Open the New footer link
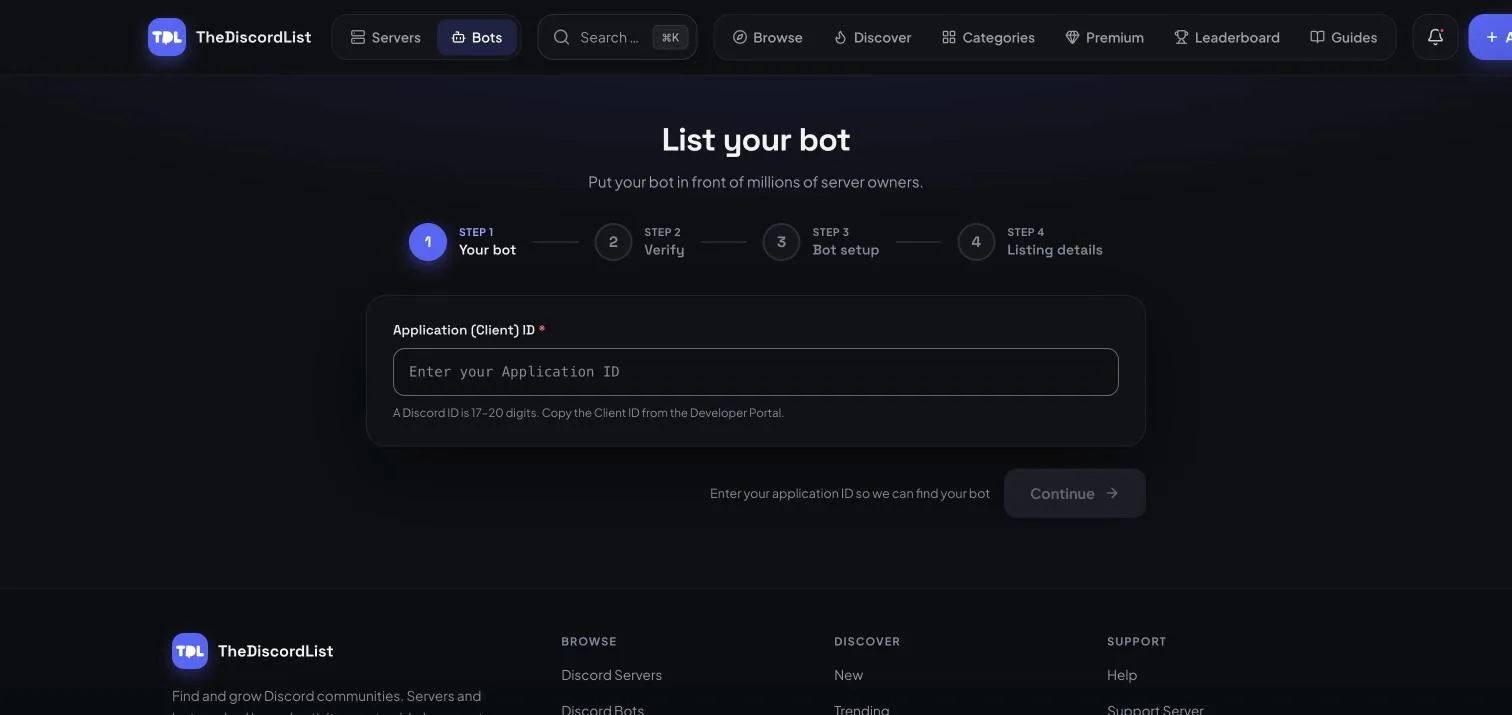Viewport: 1512px width, 715px height. 848,675
